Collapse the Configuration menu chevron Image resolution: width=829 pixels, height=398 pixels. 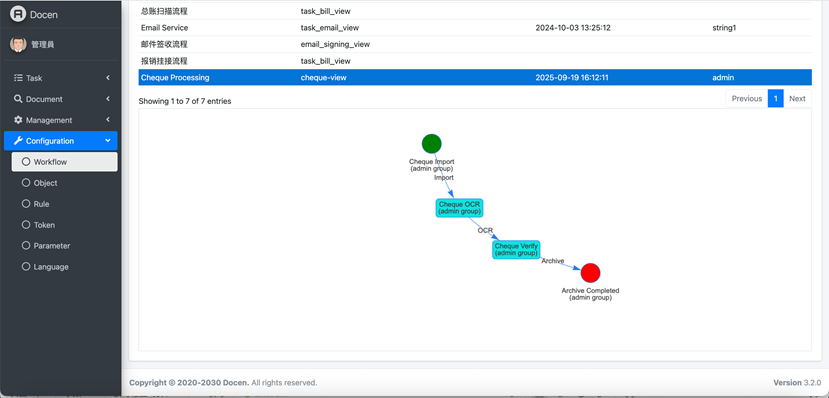[x=108, y=141]
